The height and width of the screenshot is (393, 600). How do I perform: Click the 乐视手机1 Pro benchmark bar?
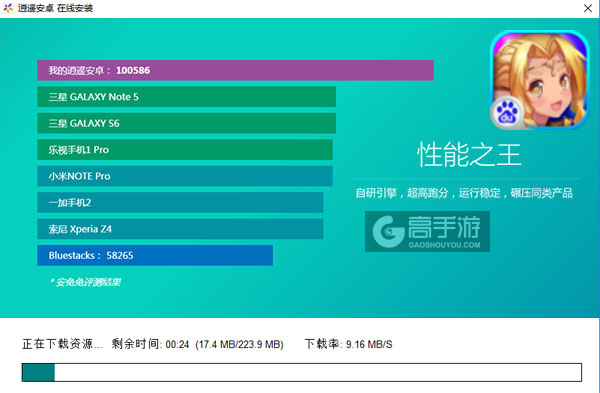[x=185, y=150]
